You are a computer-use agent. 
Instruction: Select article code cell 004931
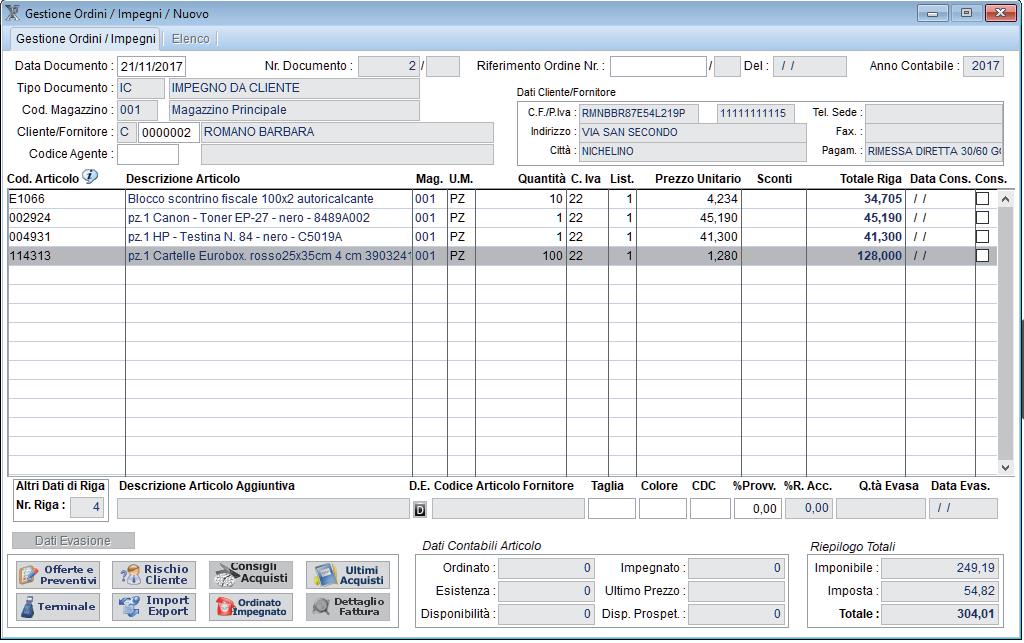(67, 236)
